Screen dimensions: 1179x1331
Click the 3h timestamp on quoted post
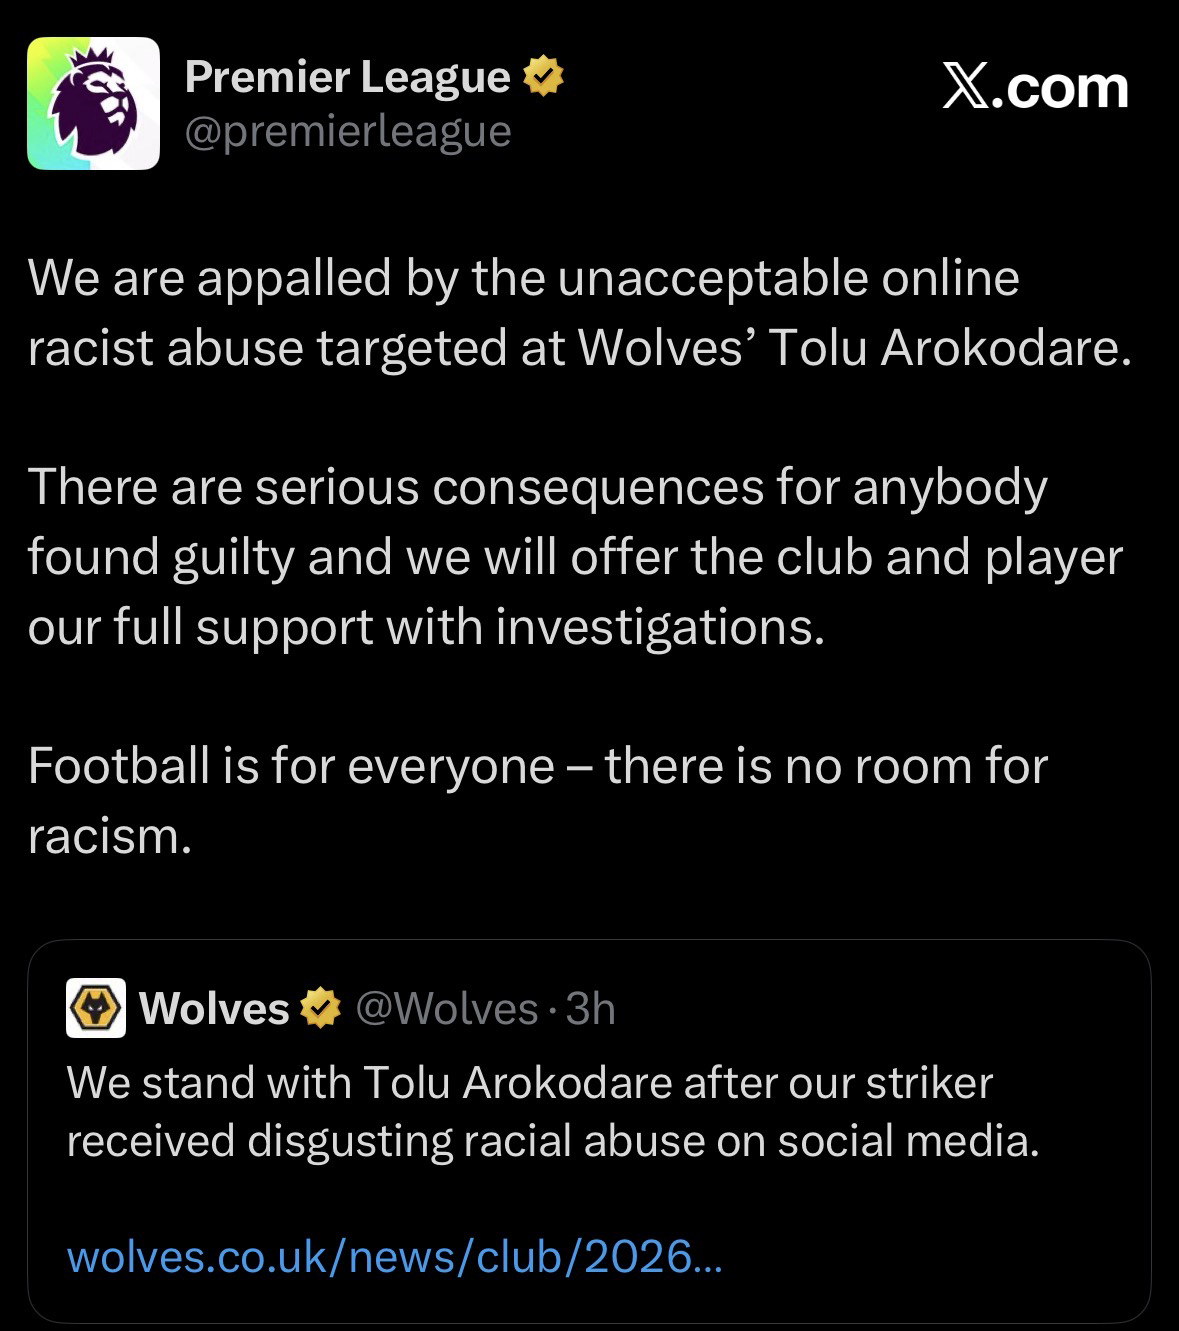(x=591, y=1008)
